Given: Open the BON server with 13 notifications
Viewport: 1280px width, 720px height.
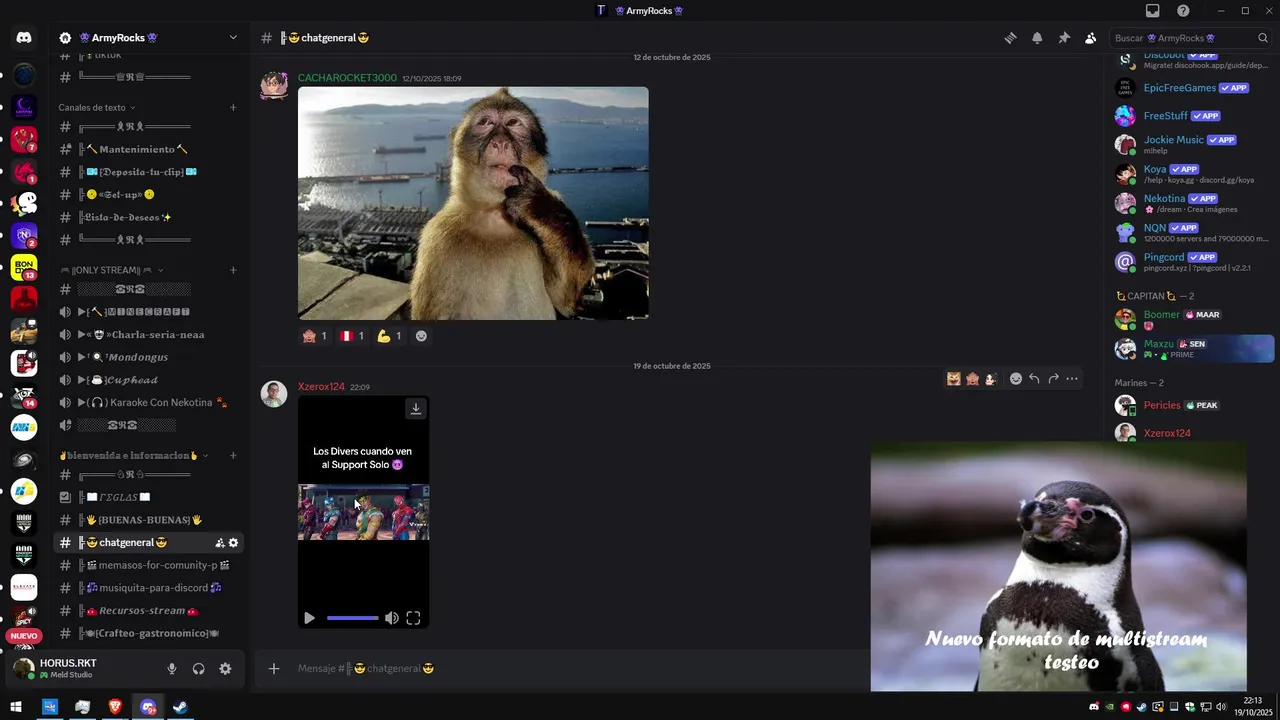Looking at the screenshot, I should (24, 267).
